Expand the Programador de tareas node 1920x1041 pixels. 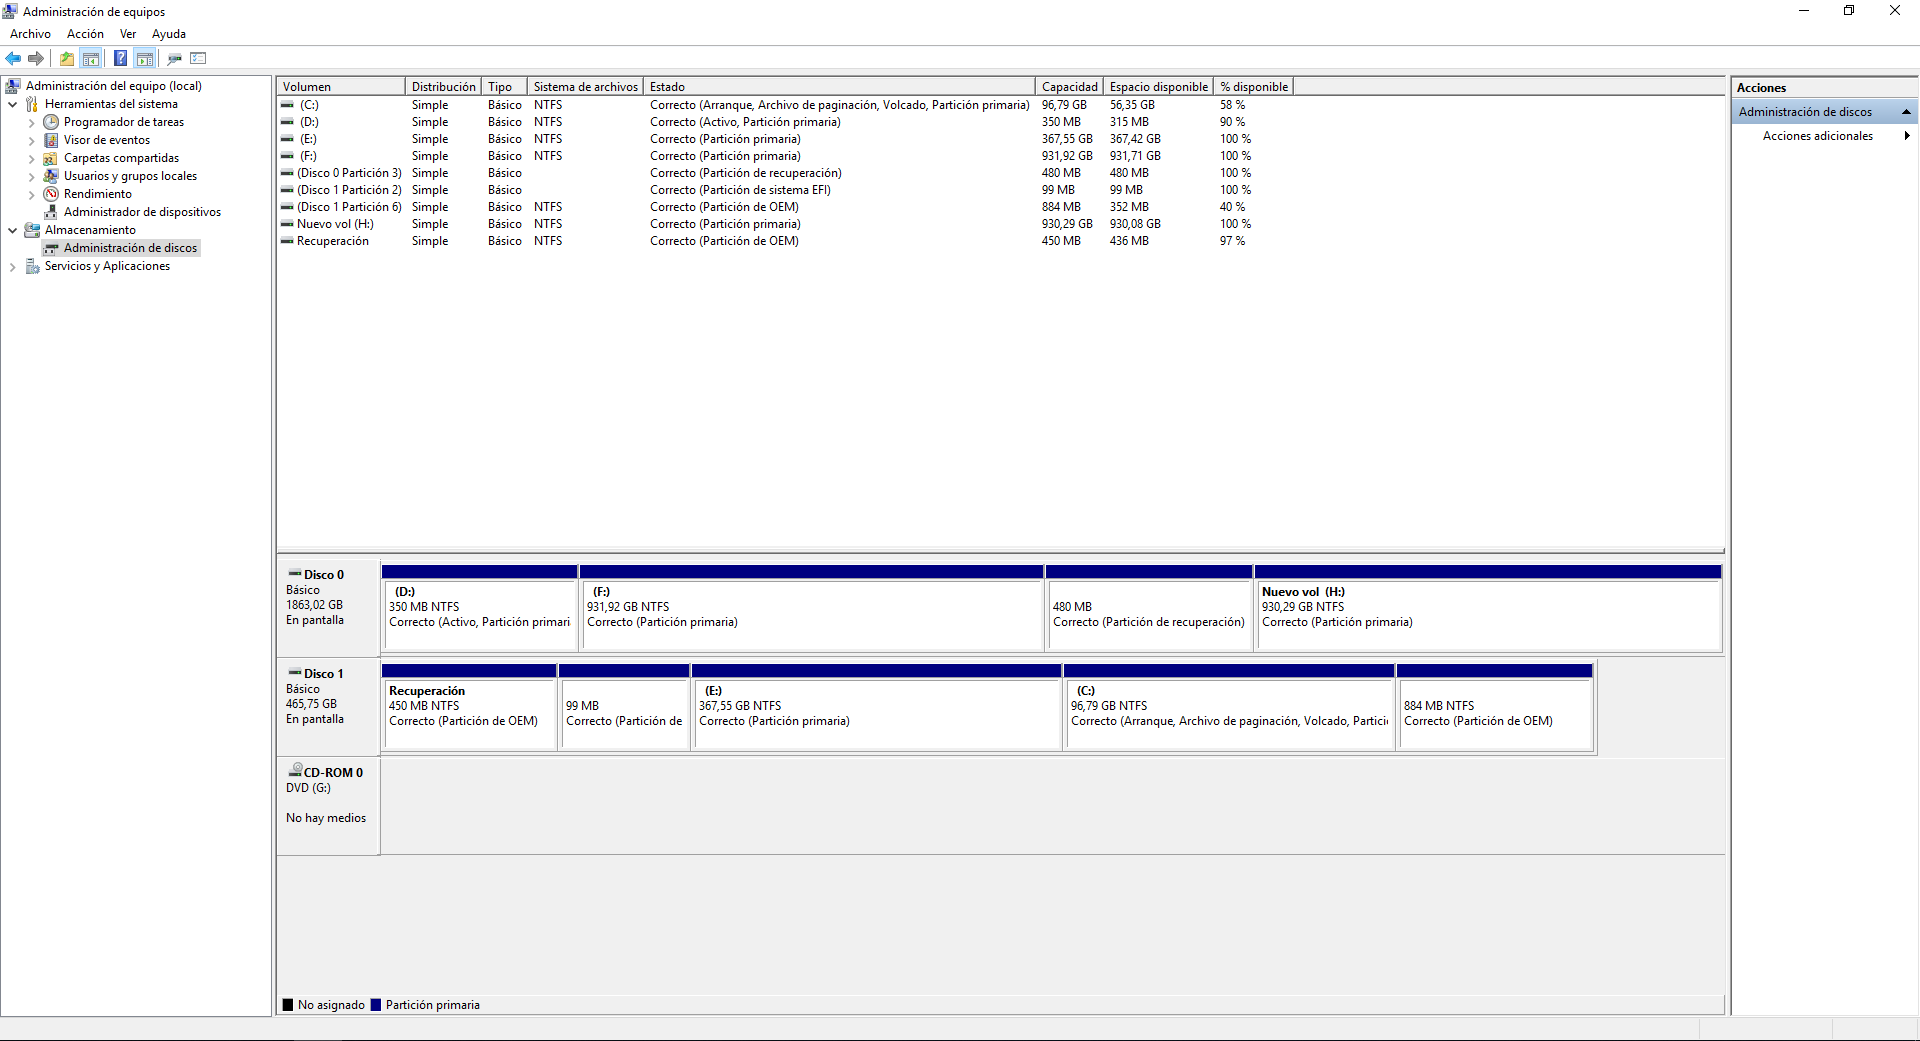point(31,123)
